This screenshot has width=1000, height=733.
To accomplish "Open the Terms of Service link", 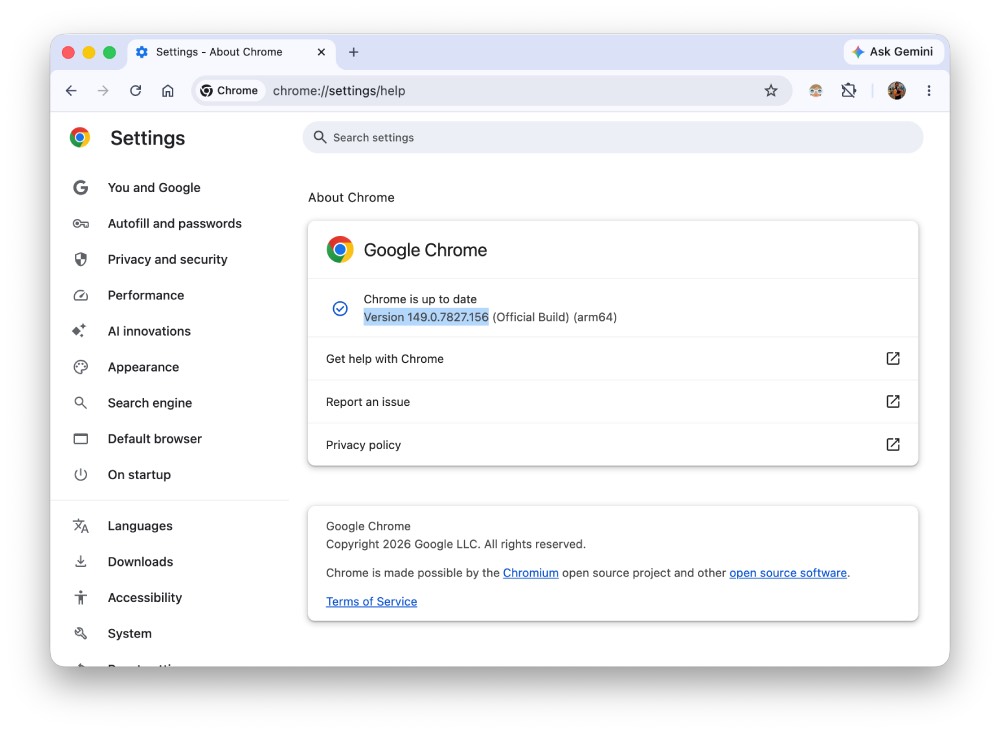I will pos(371,602).
